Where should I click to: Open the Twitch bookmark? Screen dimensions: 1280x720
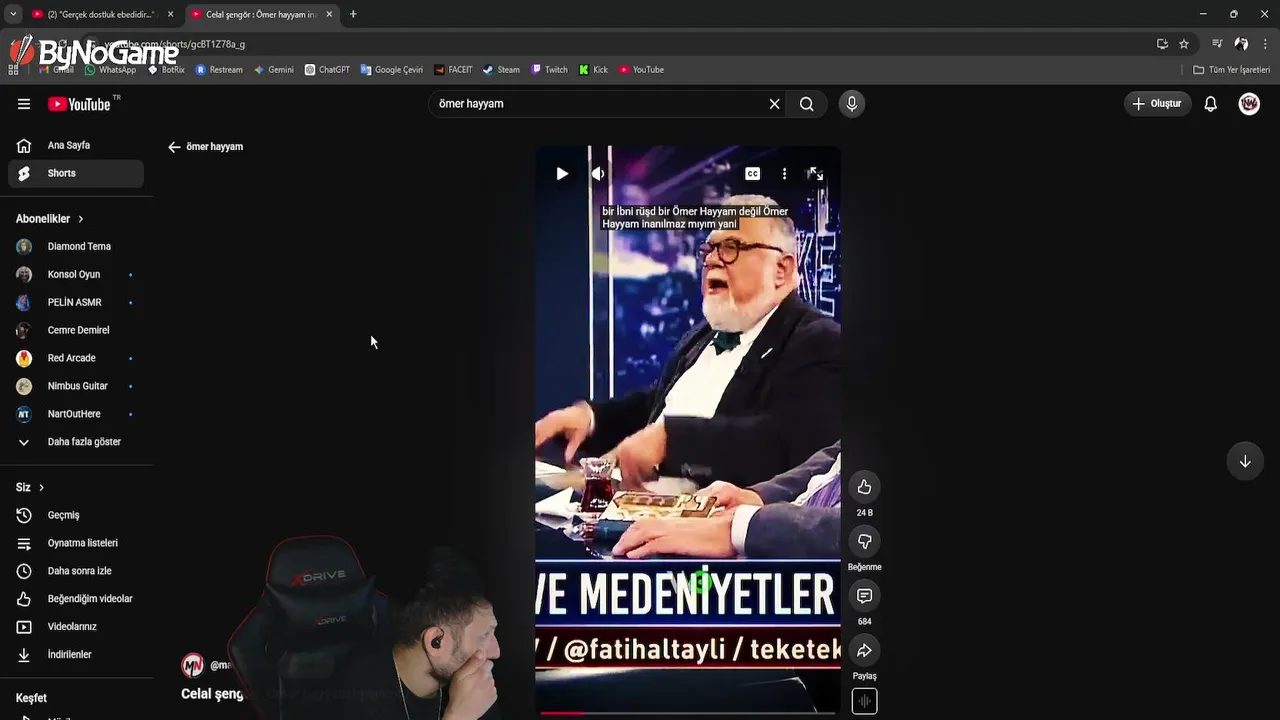549,70
